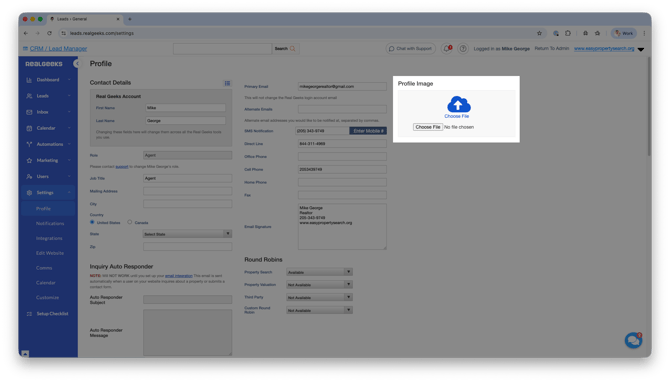This screenshot has height=382, width=670.
Task: Expand the Marketing menu chevron
Action: [x=69, y=161]
